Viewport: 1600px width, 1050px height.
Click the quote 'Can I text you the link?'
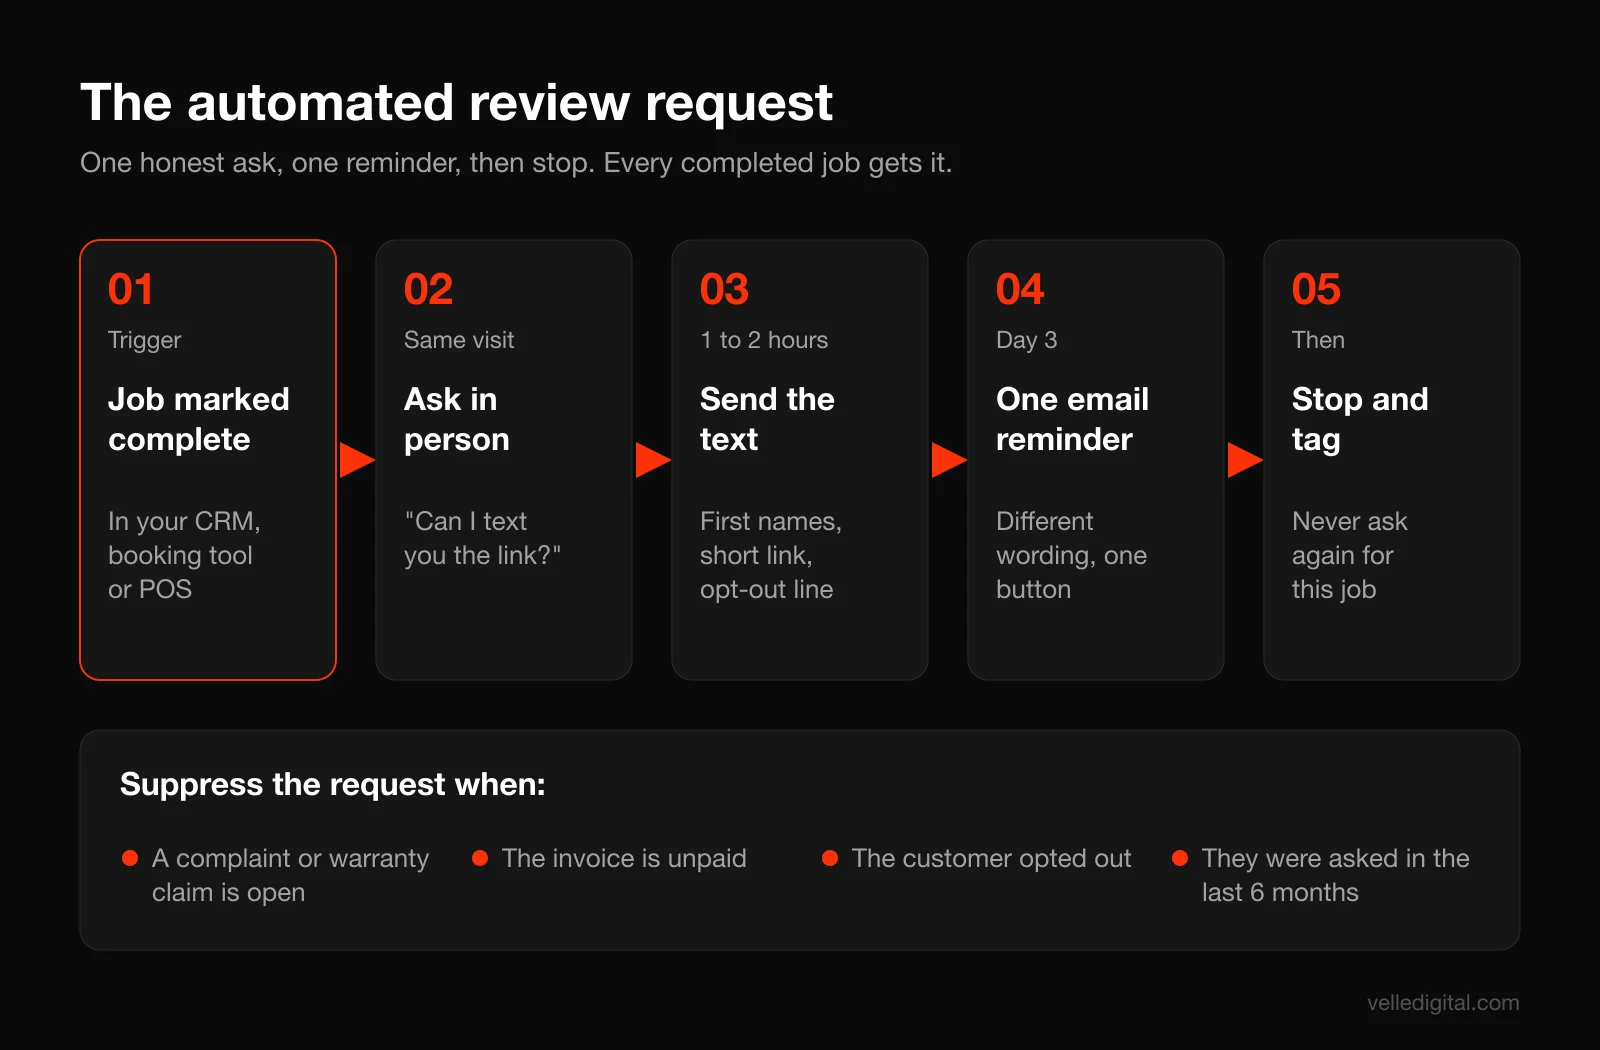[483, 538]
